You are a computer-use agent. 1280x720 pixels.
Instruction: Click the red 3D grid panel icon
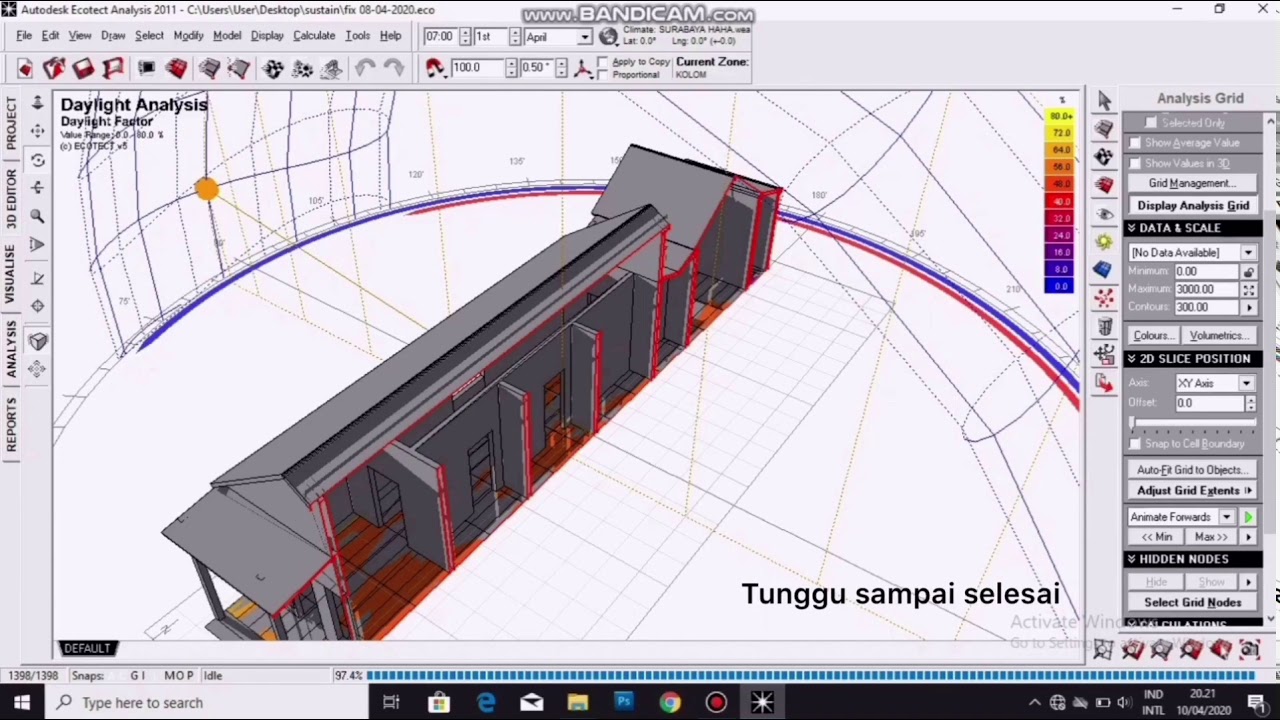point(1104,185)
